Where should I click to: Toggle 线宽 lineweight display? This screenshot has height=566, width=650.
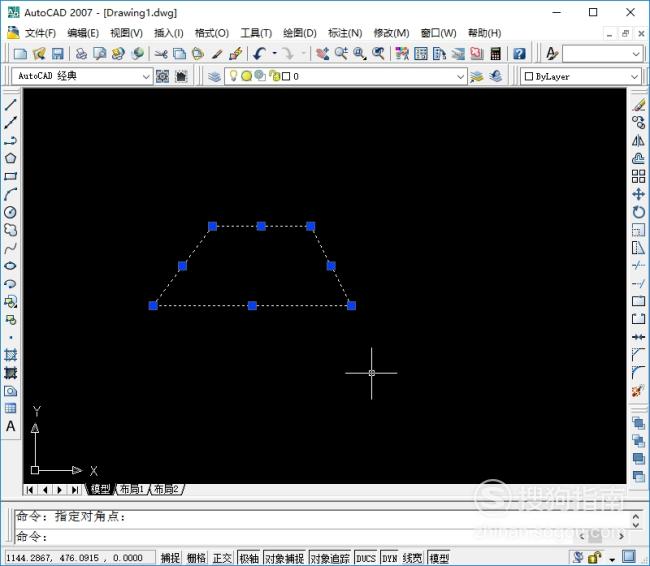412,558
